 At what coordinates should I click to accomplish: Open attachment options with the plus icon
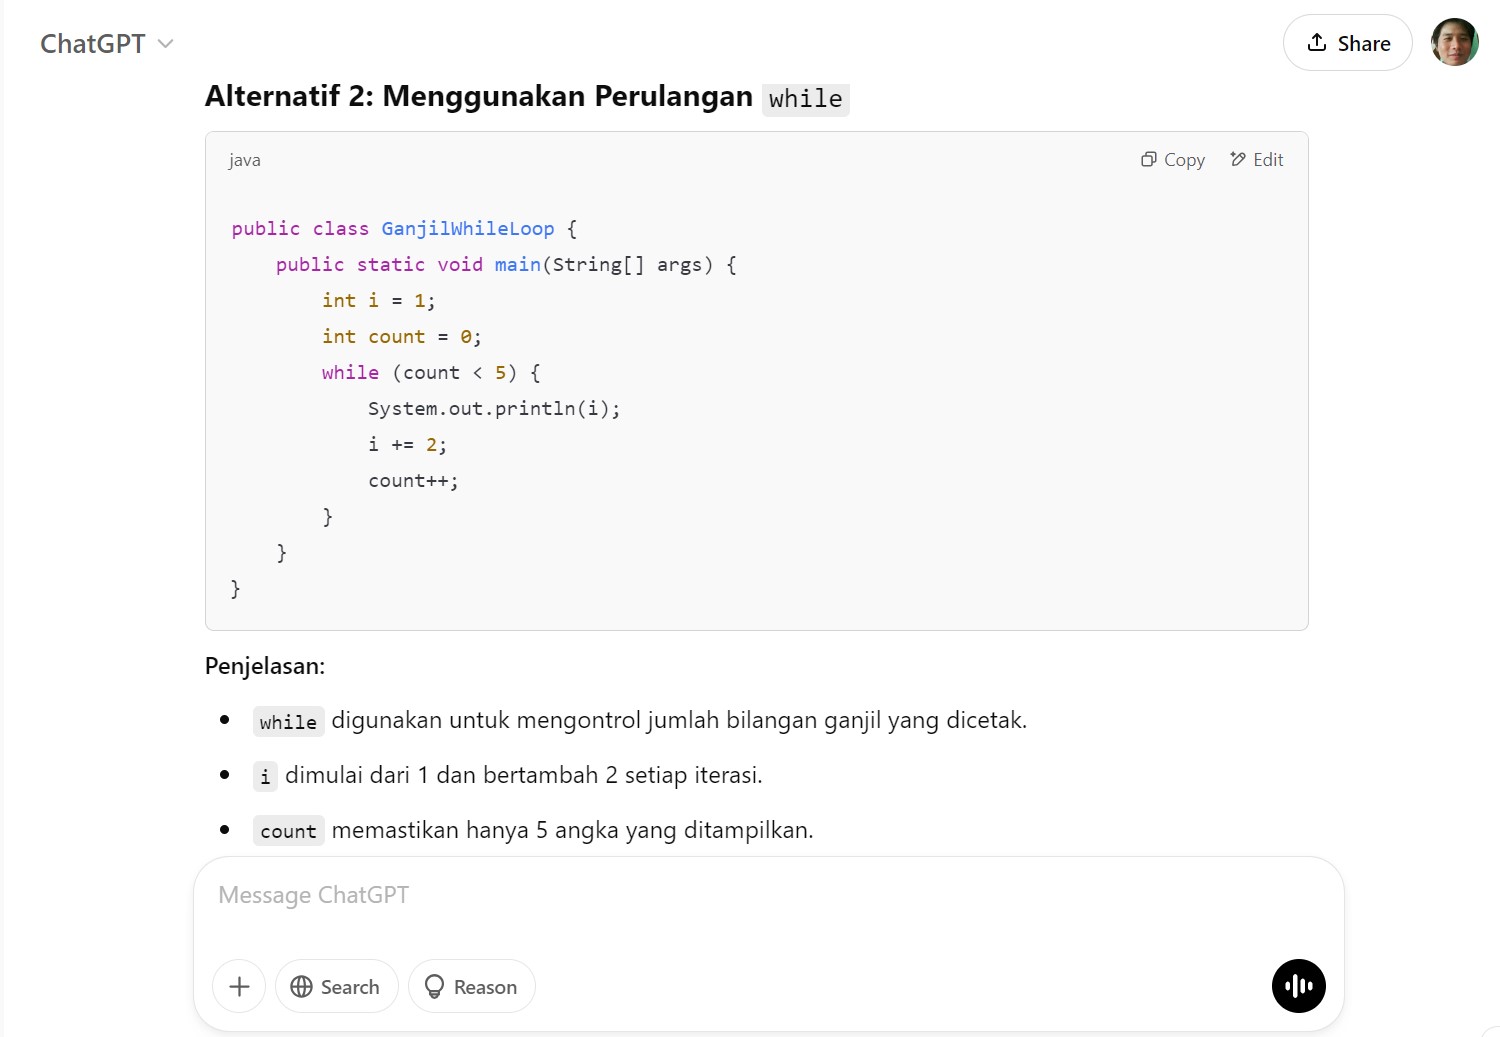pyautogui.click(x=238, y=986)
